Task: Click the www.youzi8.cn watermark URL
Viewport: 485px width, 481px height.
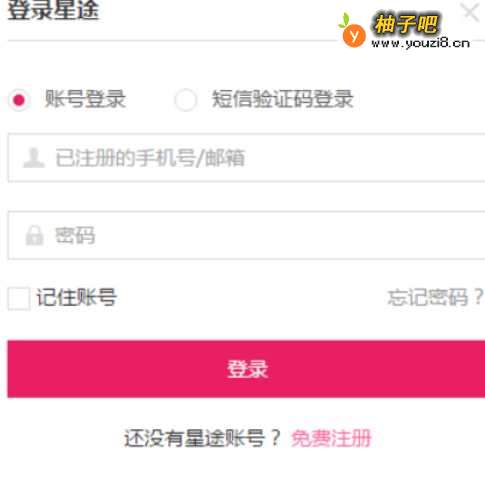Action: tap(421, 43)
